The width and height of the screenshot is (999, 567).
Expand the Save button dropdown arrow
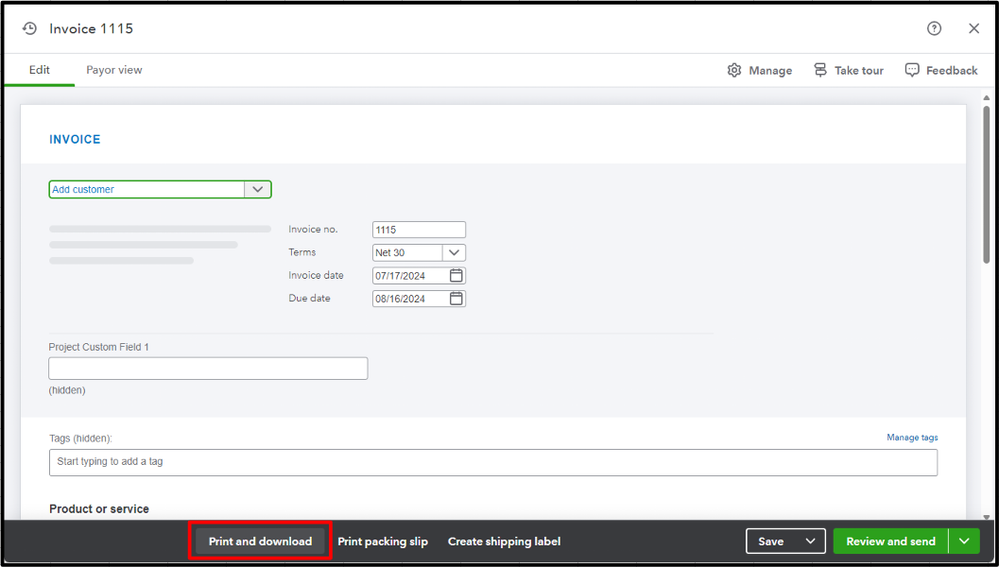coord(810,541)
